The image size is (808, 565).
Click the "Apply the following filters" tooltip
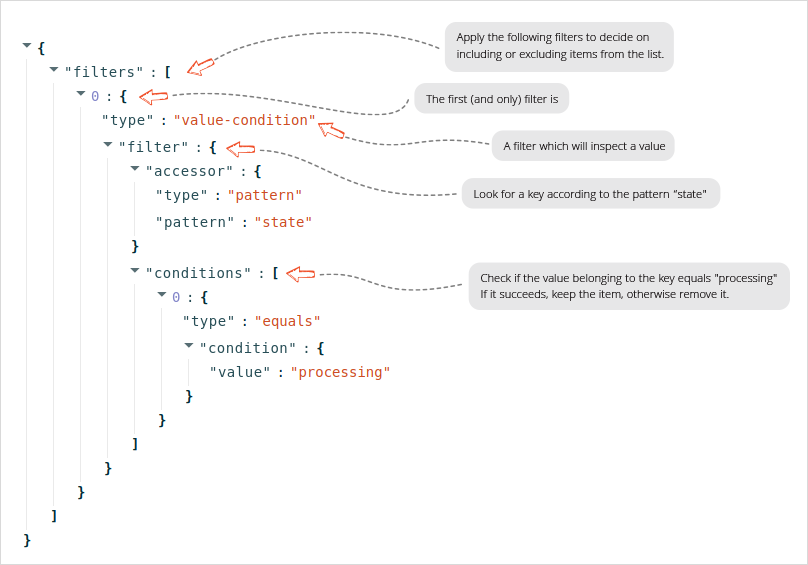(559, 46)
